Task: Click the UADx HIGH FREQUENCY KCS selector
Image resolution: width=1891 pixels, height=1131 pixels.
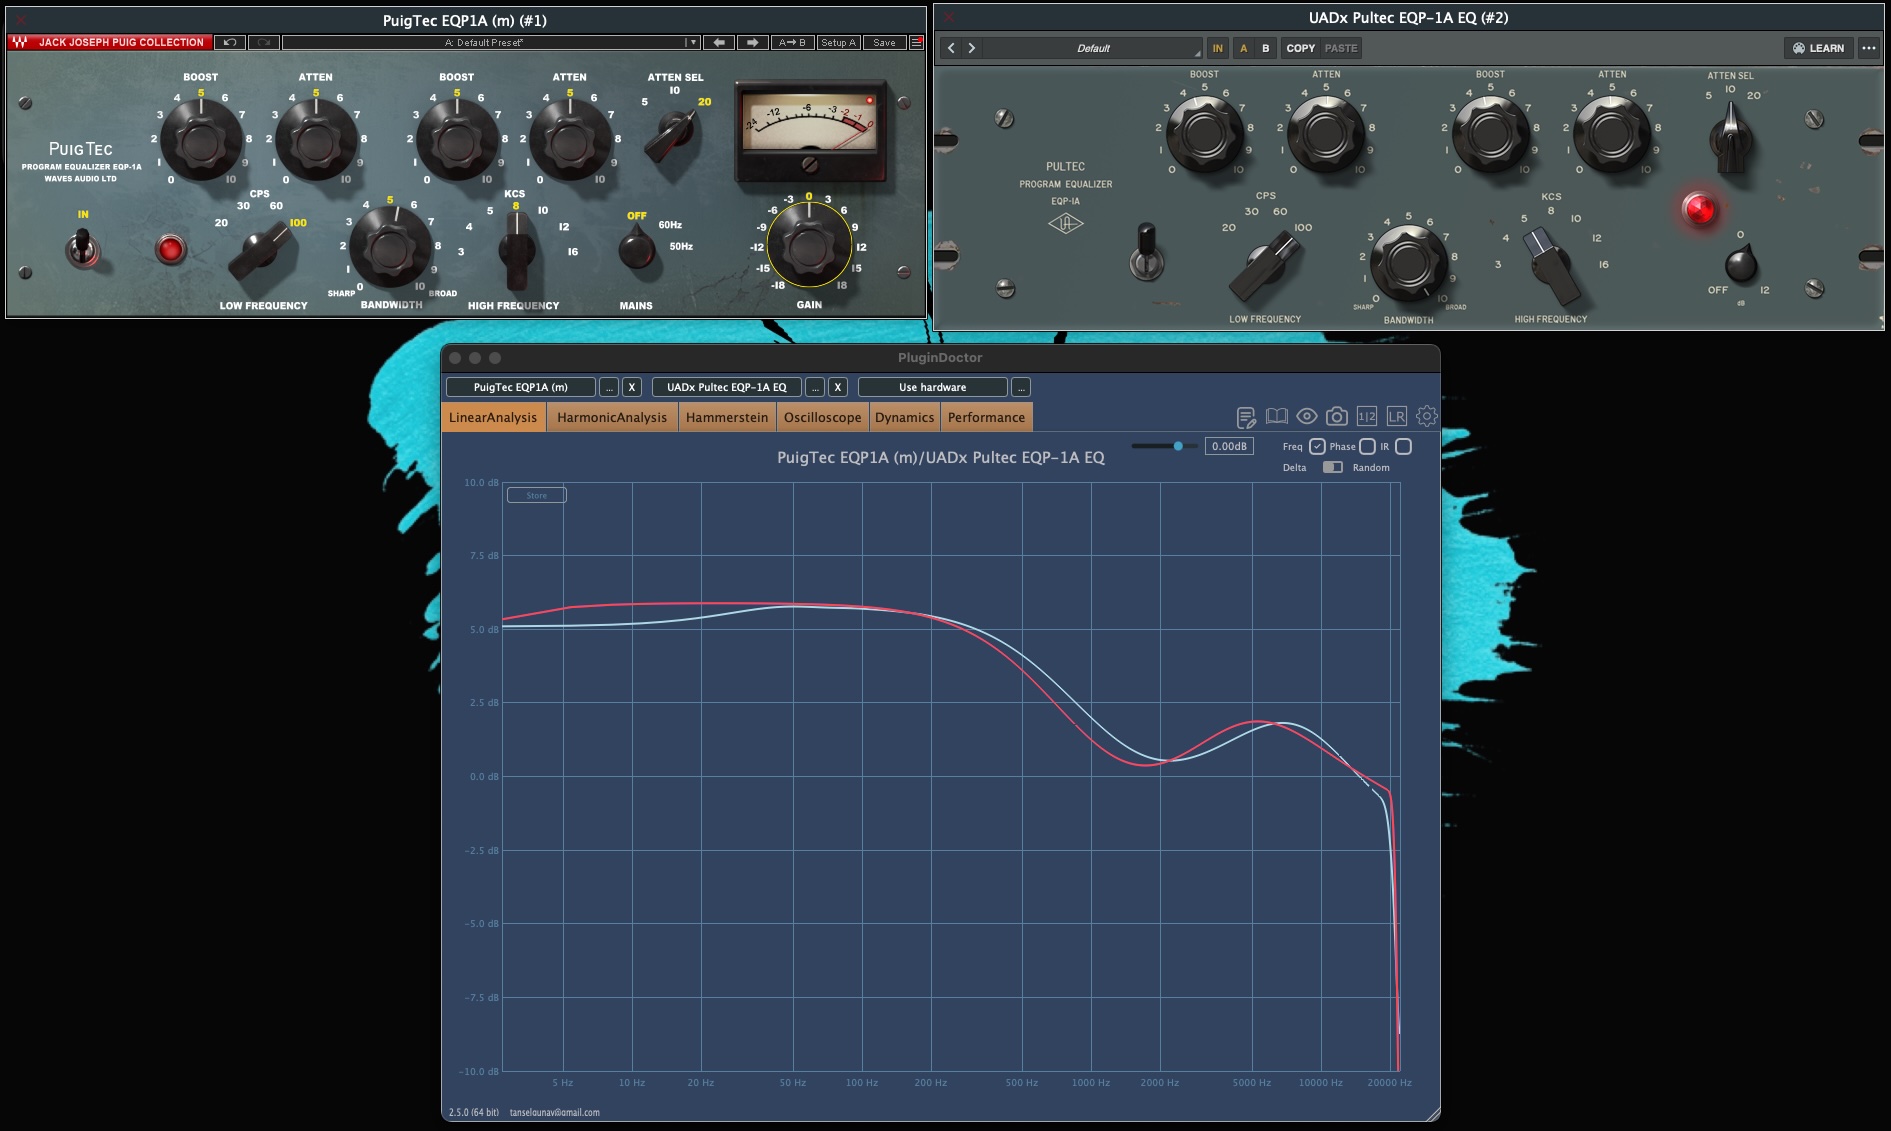Action: click(x=1551, y=263)
